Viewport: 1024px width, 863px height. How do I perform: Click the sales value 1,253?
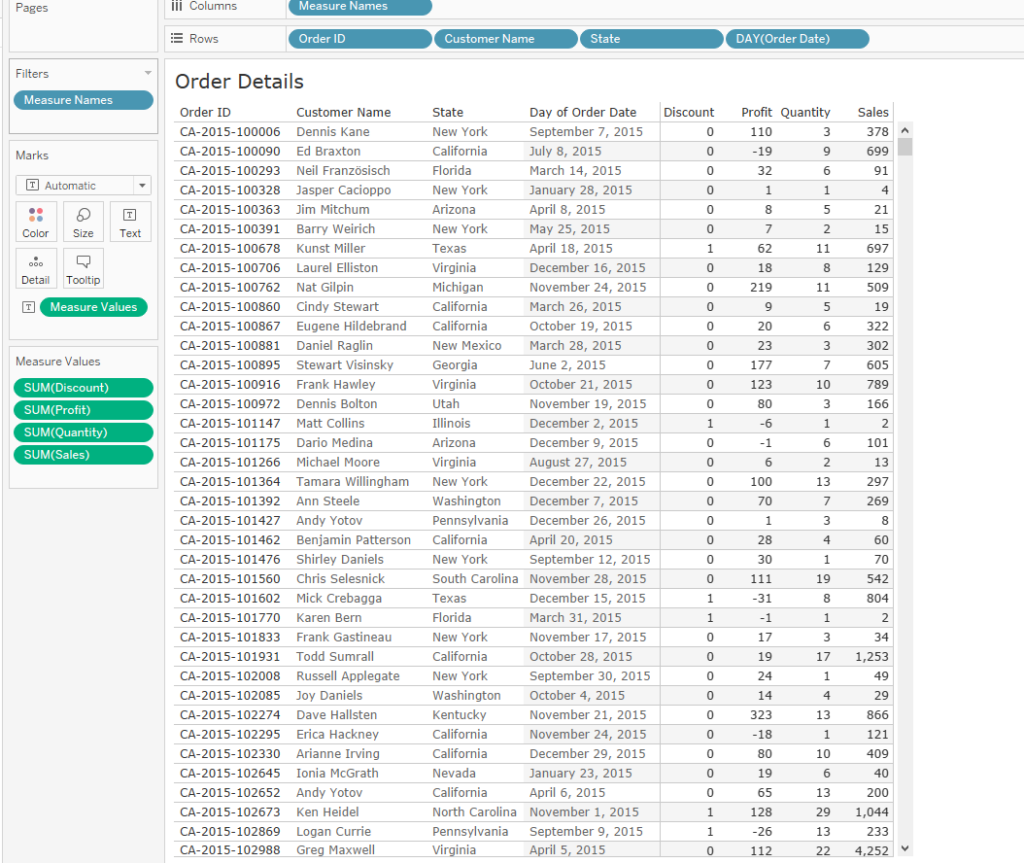(x=872, y=657)
